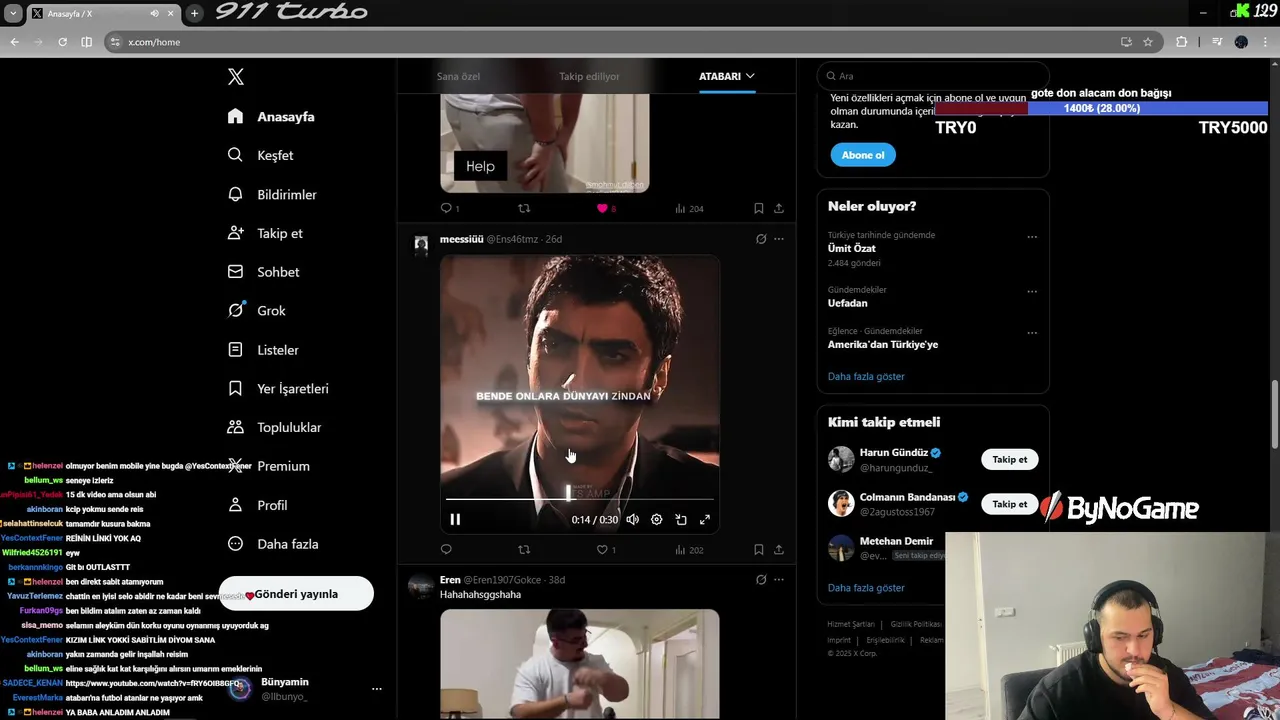Go back in browser toolbar
Image resolution: width=1280 pixels, height=720 pixels.
click(x=14, y=42)
